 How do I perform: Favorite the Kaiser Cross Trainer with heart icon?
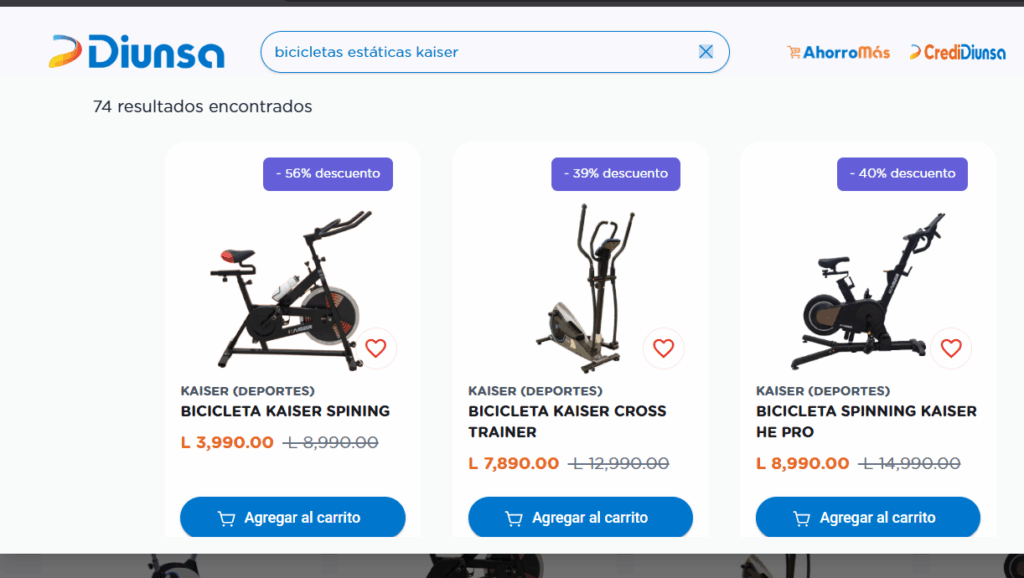(664, 348)
